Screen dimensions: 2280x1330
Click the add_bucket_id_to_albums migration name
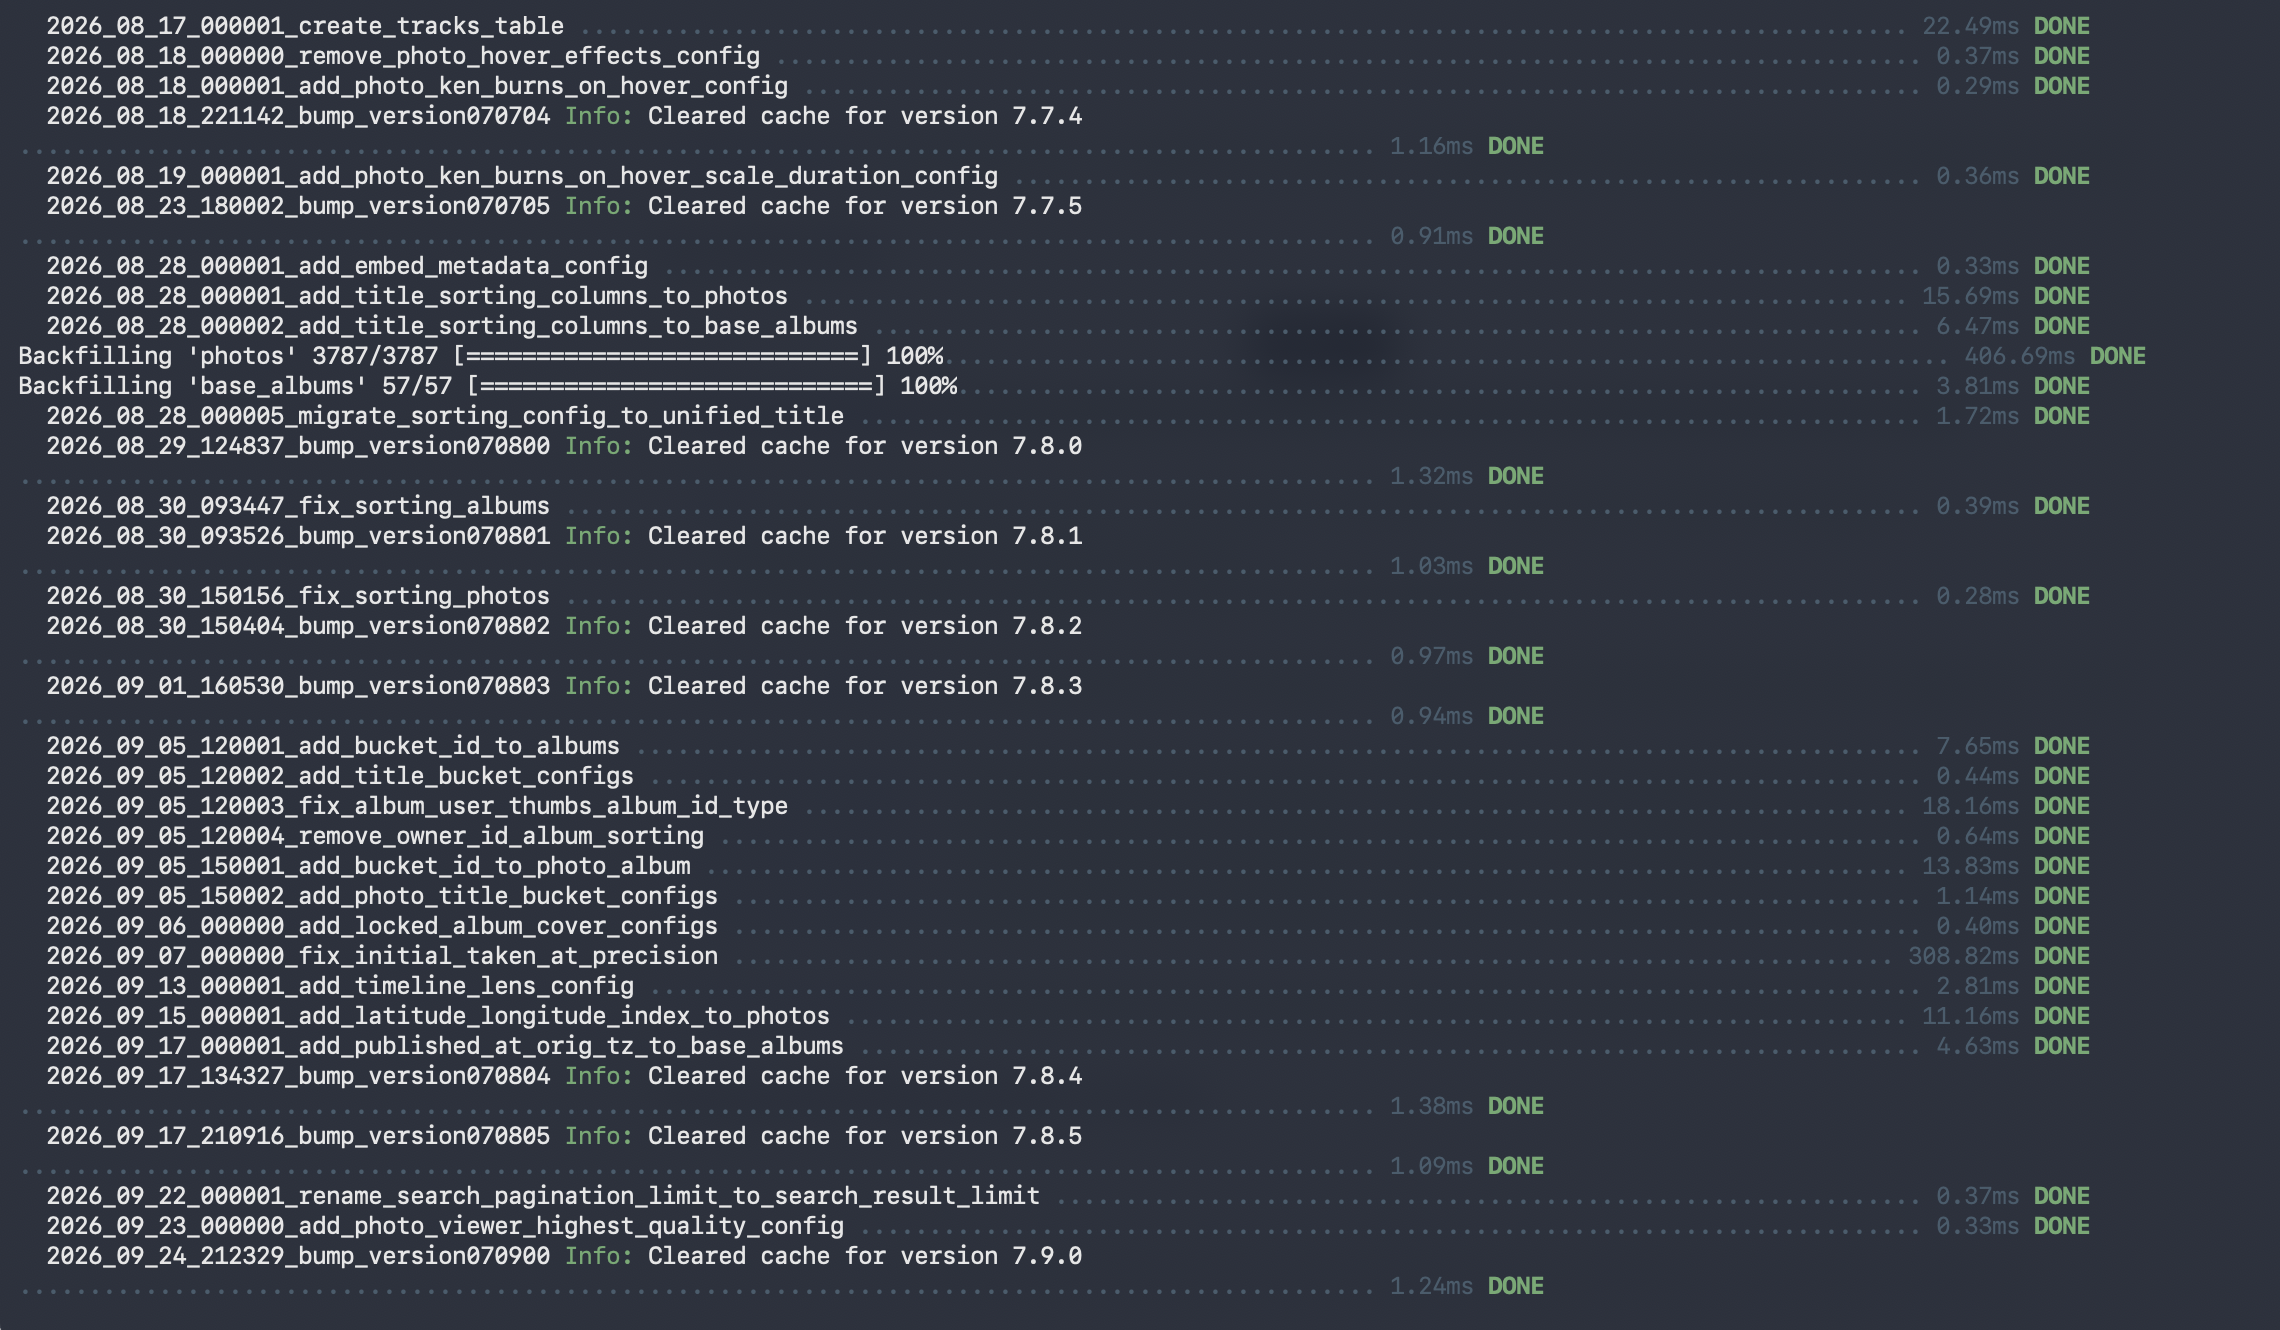click(x=333, y=746)
